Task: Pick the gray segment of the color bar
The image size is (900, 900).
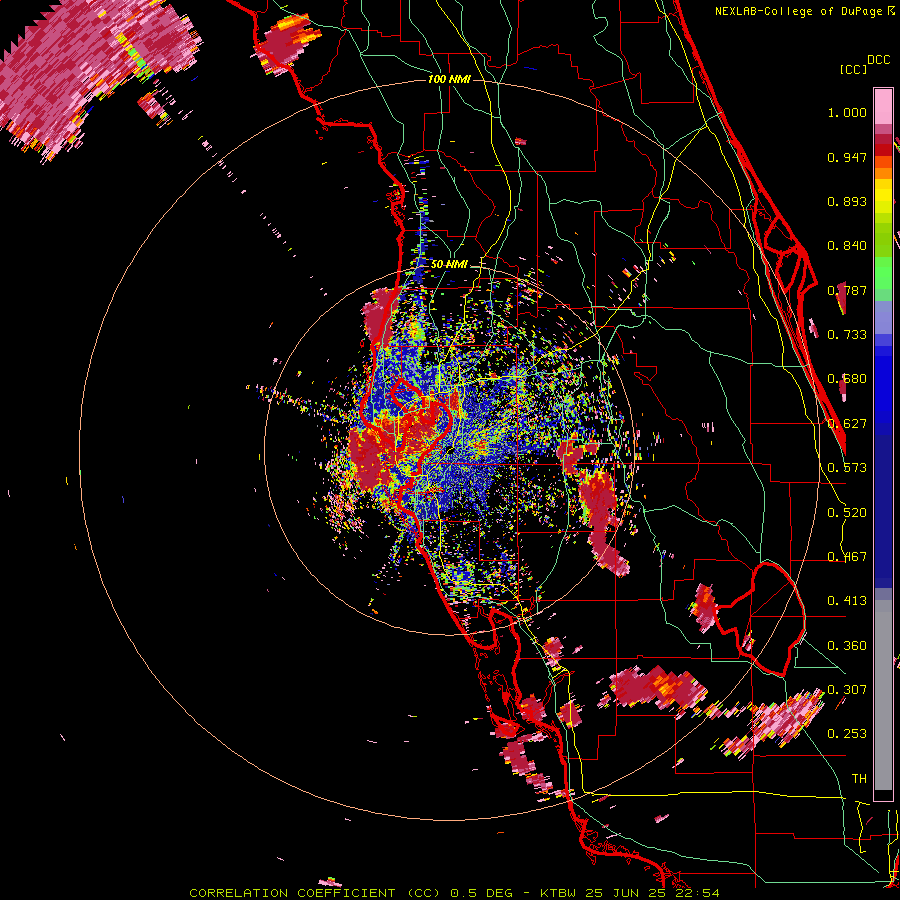Action: coord(883,695)
